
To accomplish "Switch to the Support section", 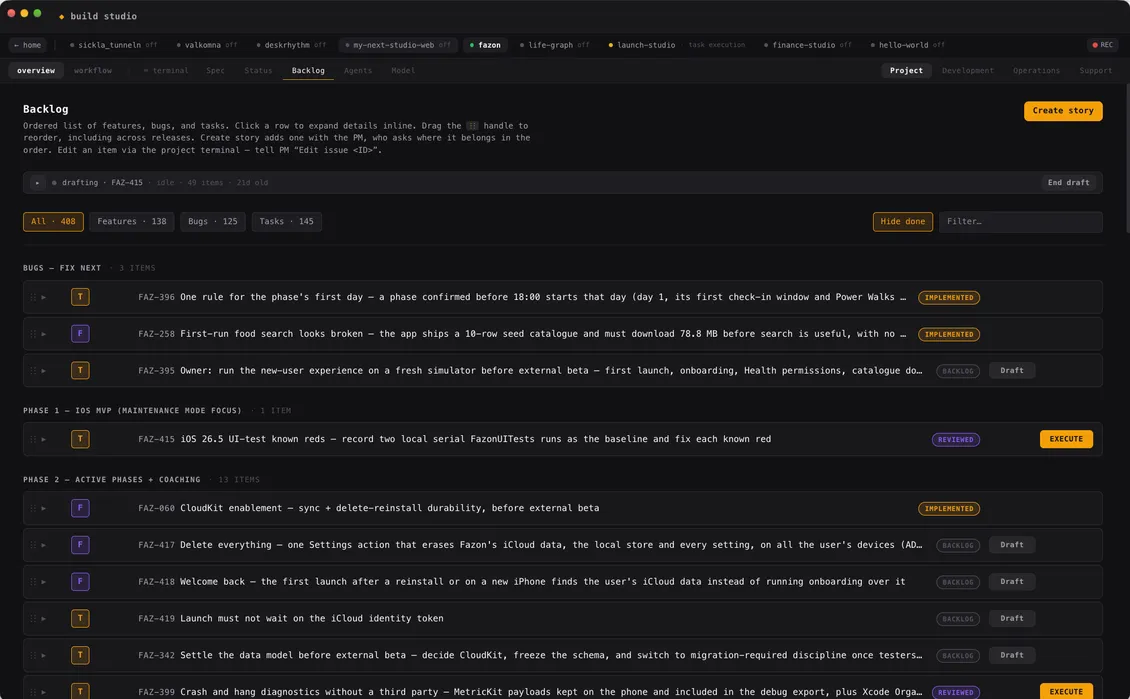I will (x=1095, y=71).
